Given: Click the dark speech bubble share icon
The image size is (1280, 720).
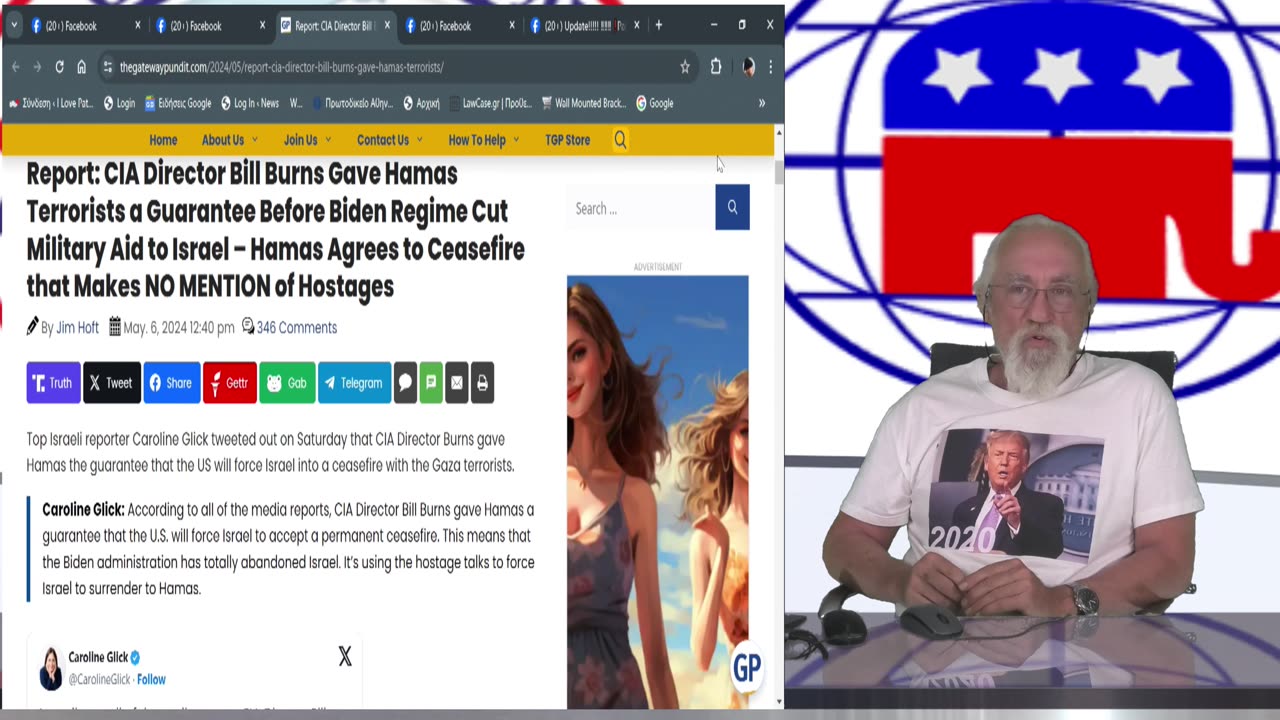Looking at the screenshot, I should (405, 383).
